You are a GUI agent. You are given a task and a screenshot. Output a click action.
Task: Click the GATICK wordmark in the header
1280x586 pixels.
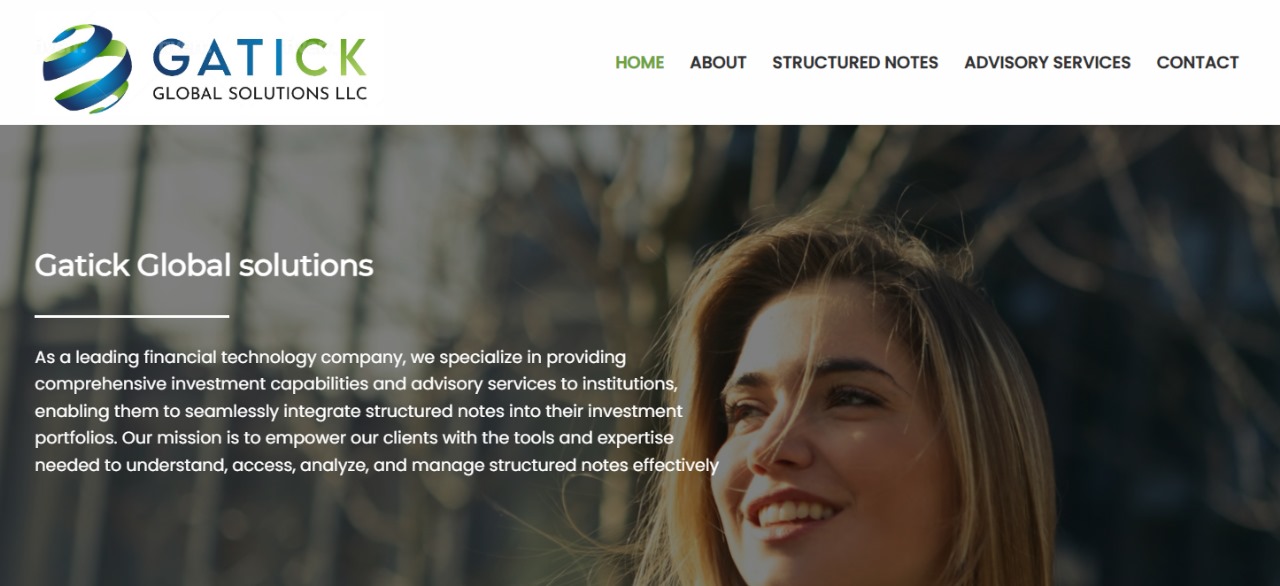pyautogui.click(x=259, y=58)
